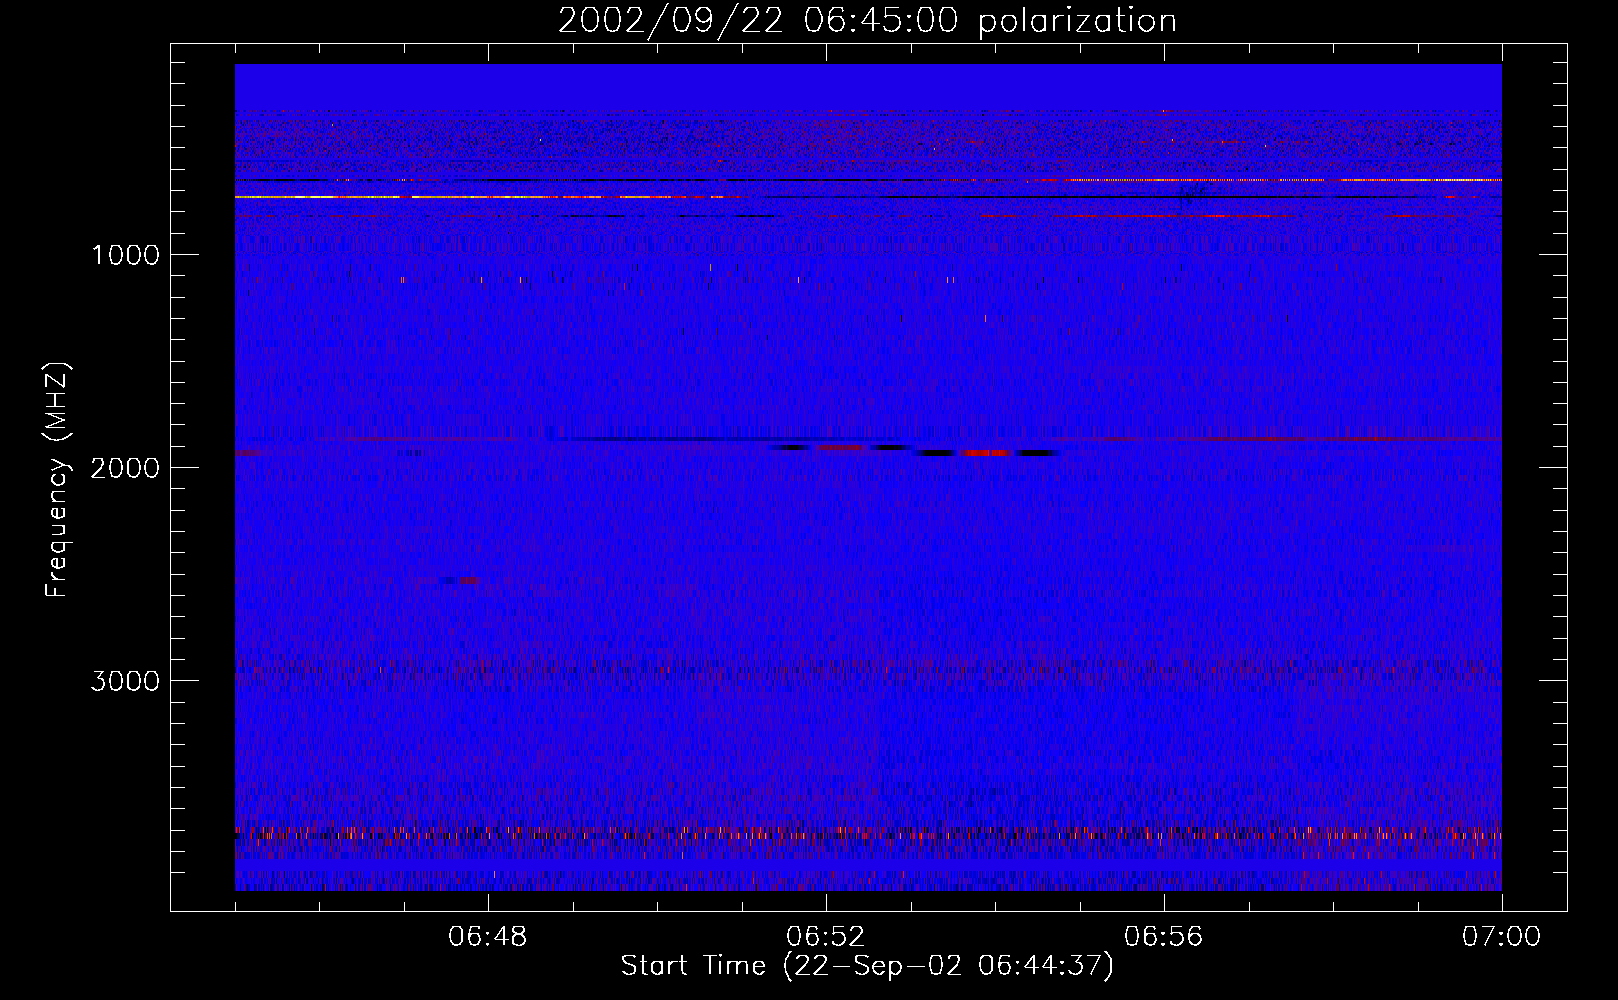1618x1000 pixels.
Task: Click the 3000 frequency tick label
Action: pyautogui.click(x=125, y=681)
